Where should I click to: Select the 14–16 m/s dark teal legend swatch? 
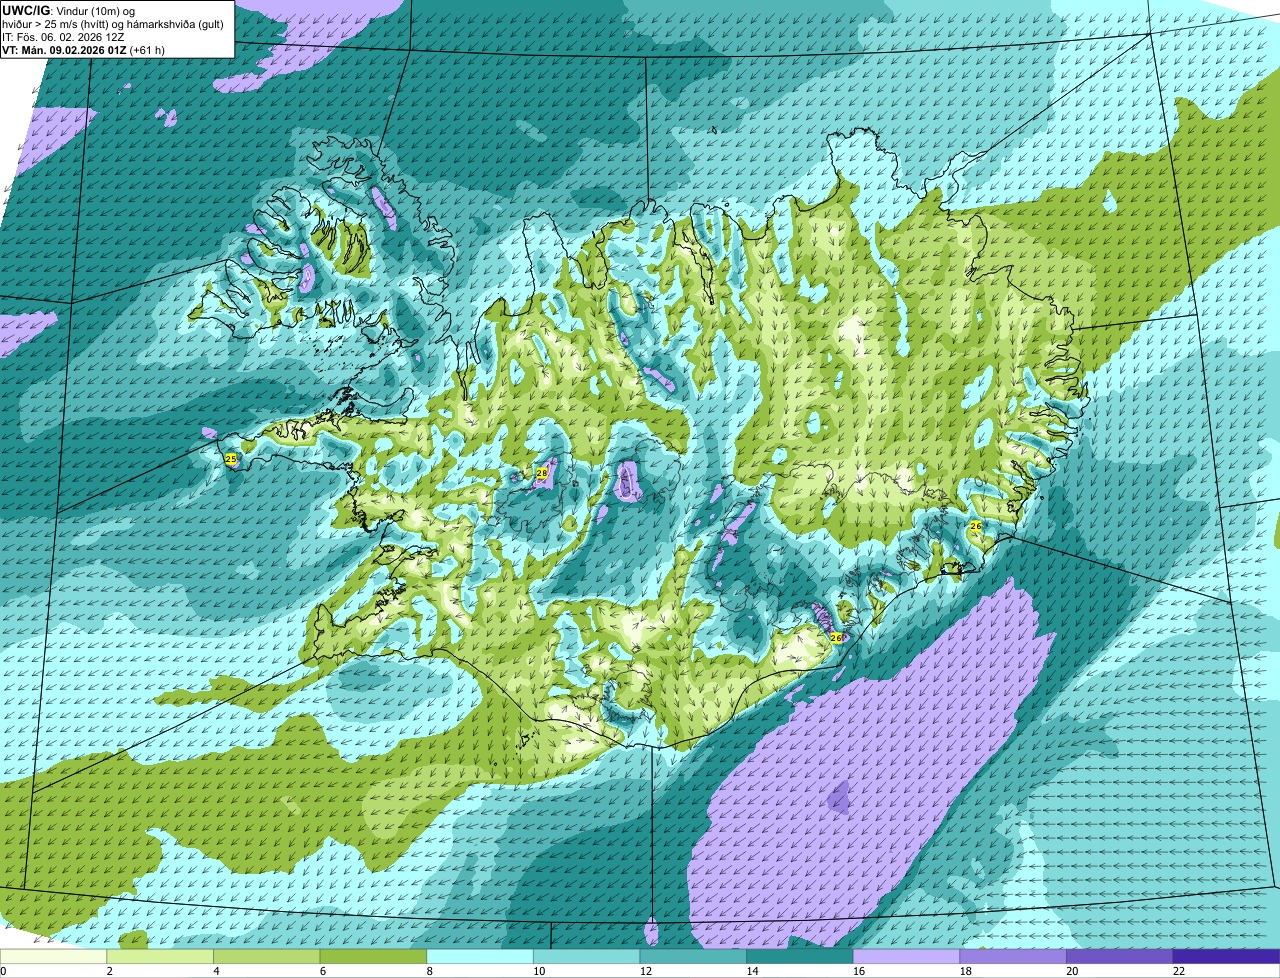(x=800, y=956)
